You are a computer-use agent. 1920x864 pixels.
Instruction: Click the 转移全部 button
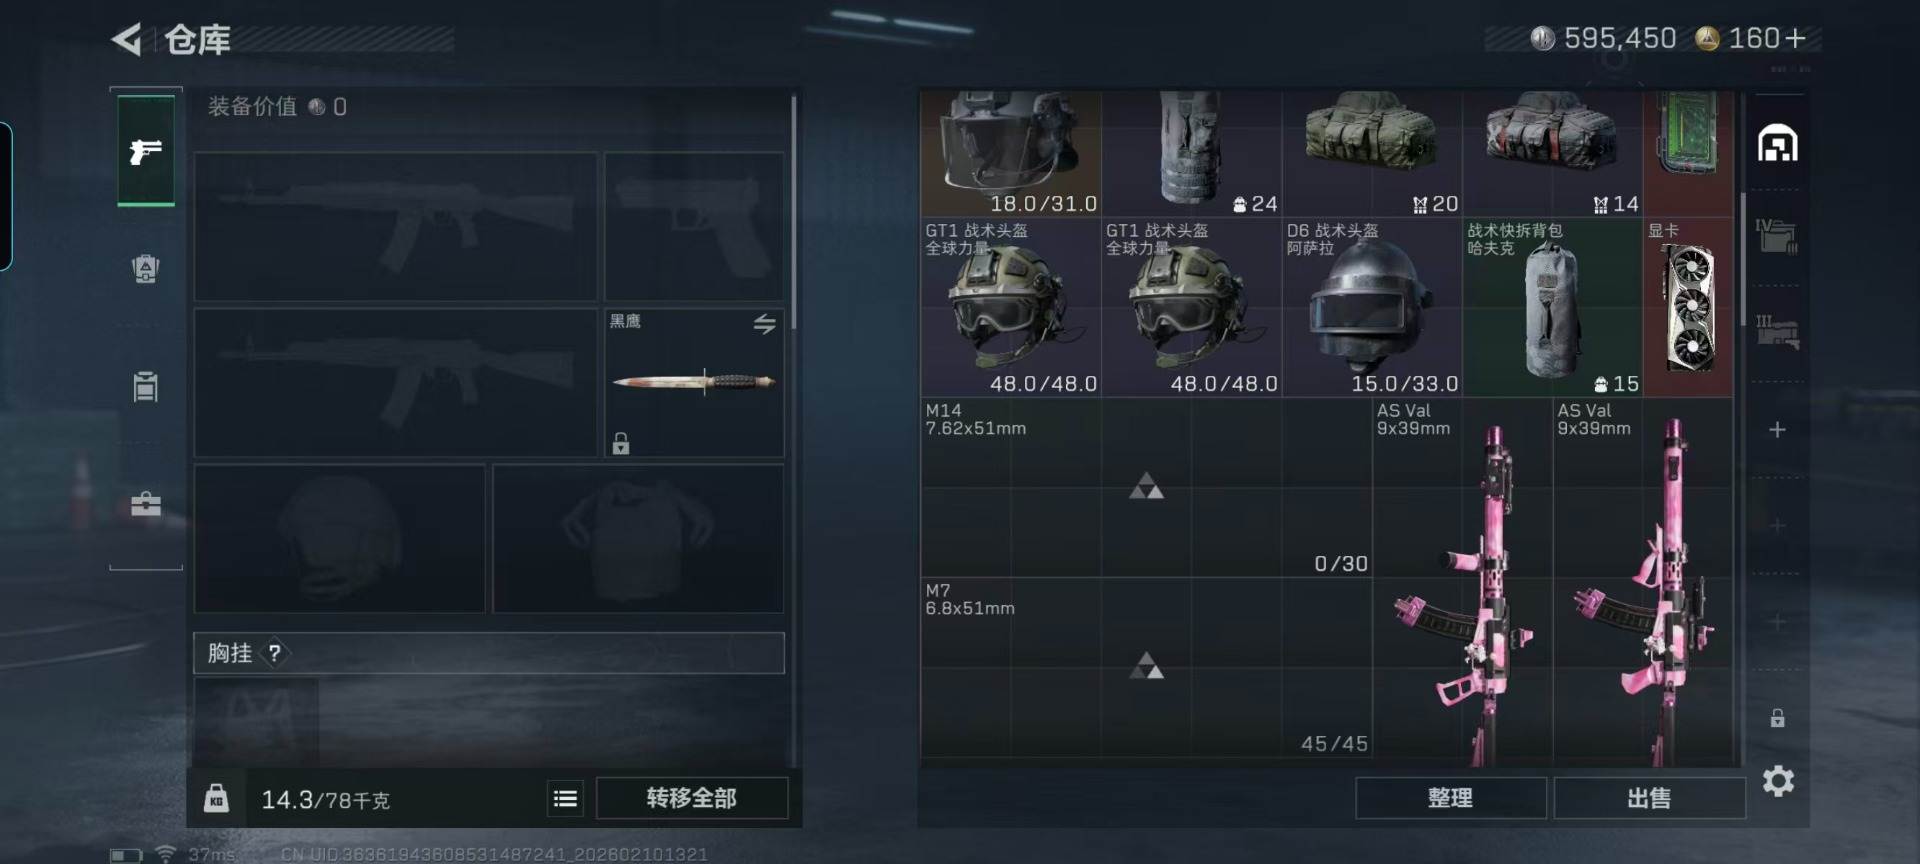pos(692,798)
